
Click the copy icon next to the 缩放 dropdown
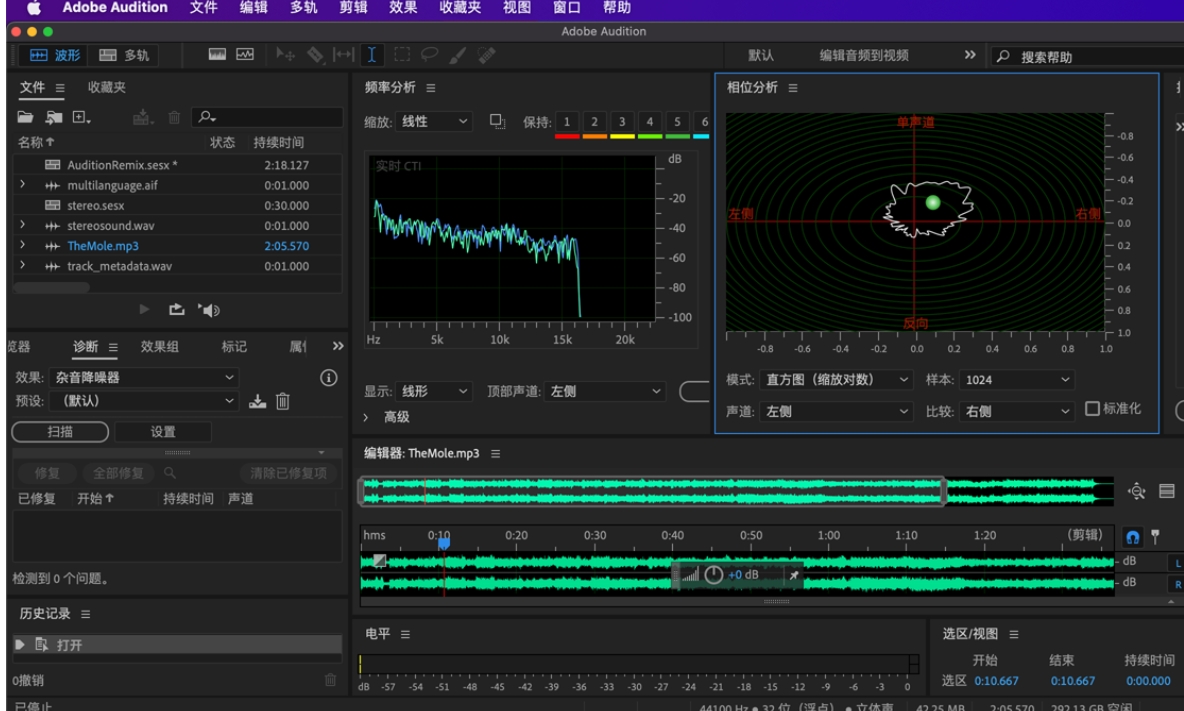pyautogui.click(x=497, y=121)
